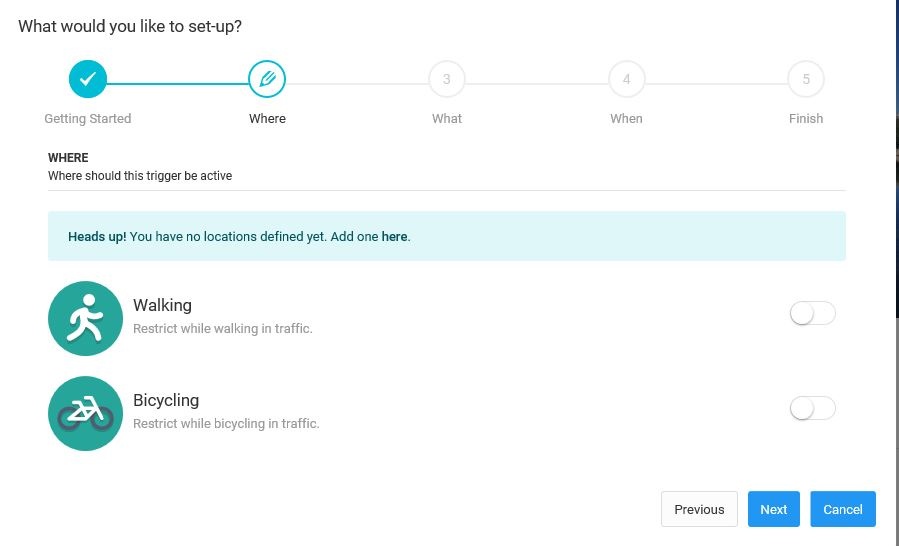Enable the Bicycling restriction toggle
899x546 pixels.
pos(812,408)
